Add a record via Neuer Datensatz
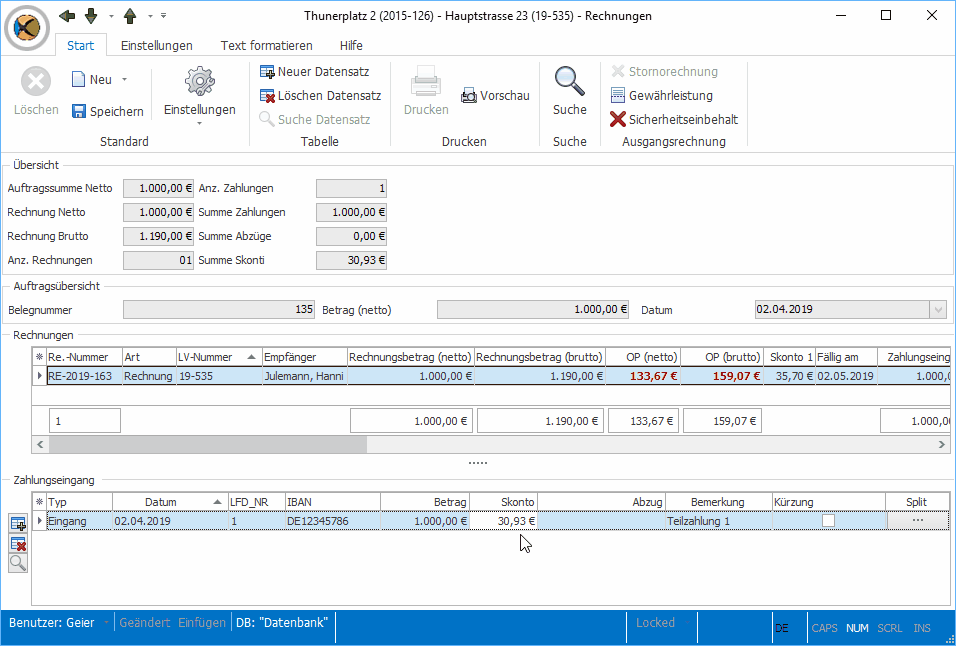Screen dimensions: 956x646 (315, 72)
